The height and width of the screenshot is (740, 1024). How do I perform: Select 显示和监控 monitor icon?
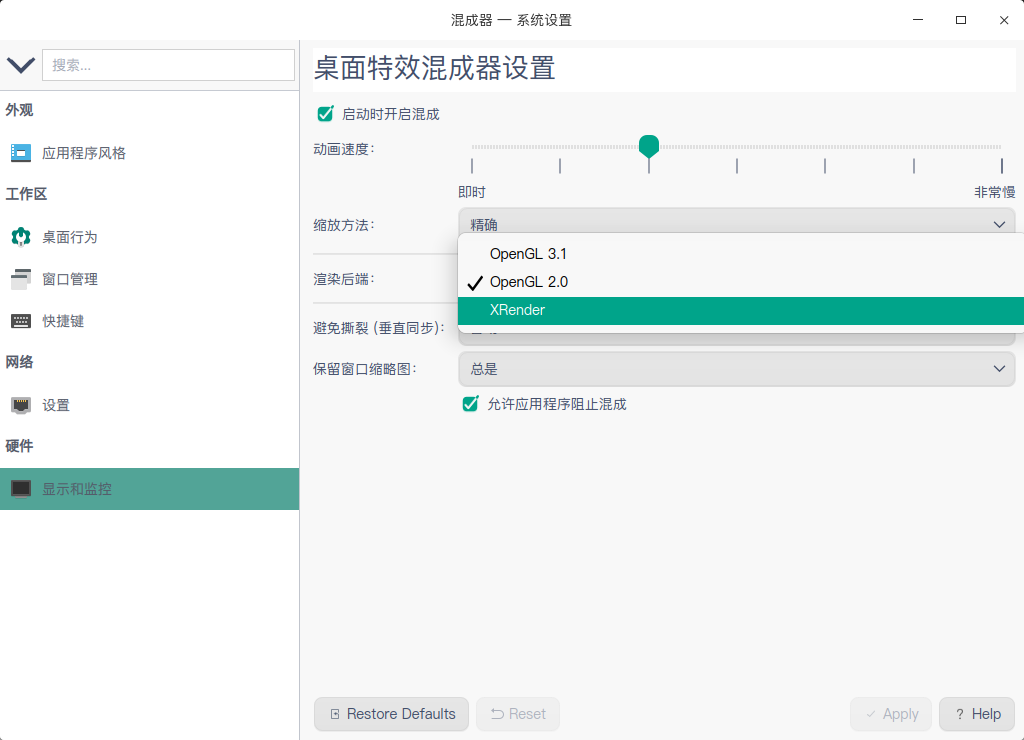click(21, 489)
